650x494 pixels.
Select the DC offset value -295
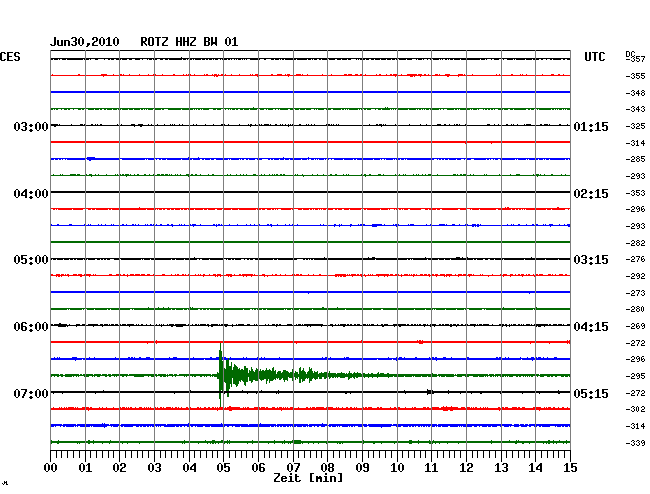[635, 376]
